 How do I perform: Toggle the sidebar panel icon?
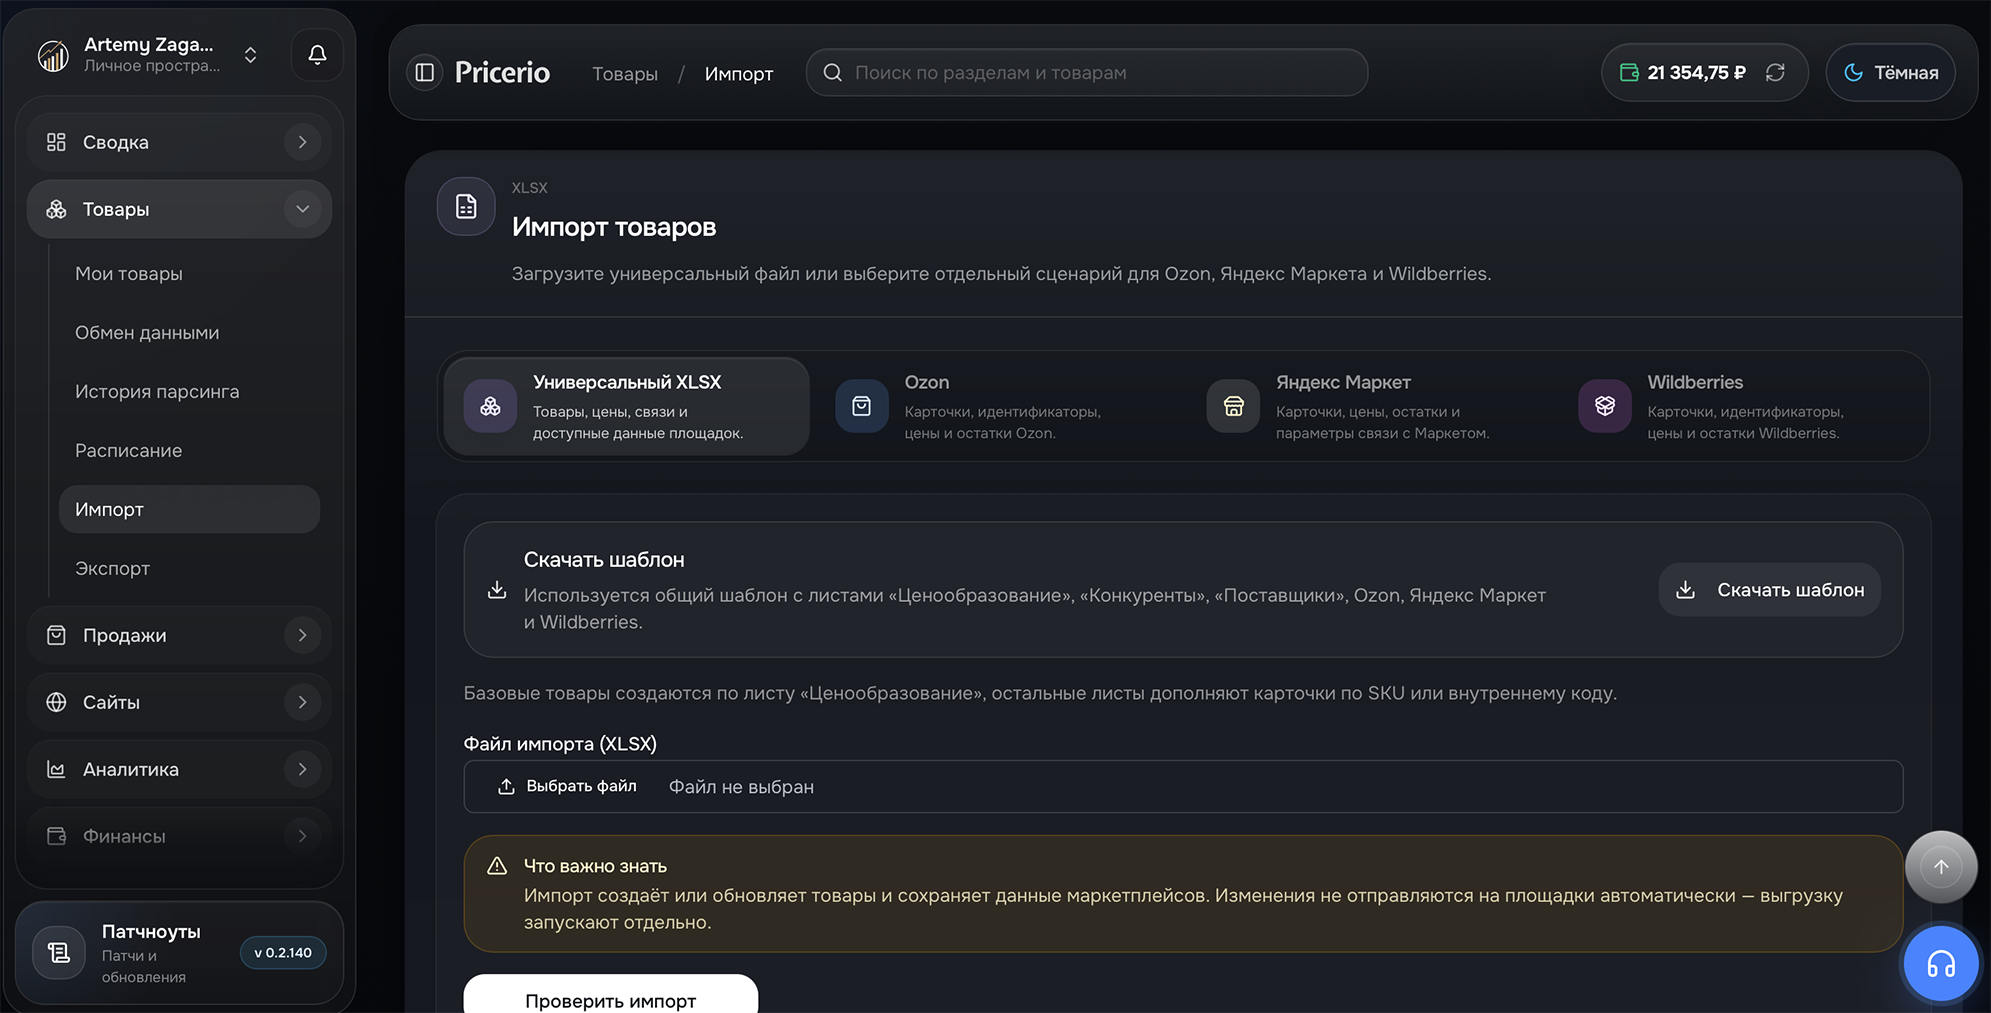pyautogui.click(x=425, y=72)
